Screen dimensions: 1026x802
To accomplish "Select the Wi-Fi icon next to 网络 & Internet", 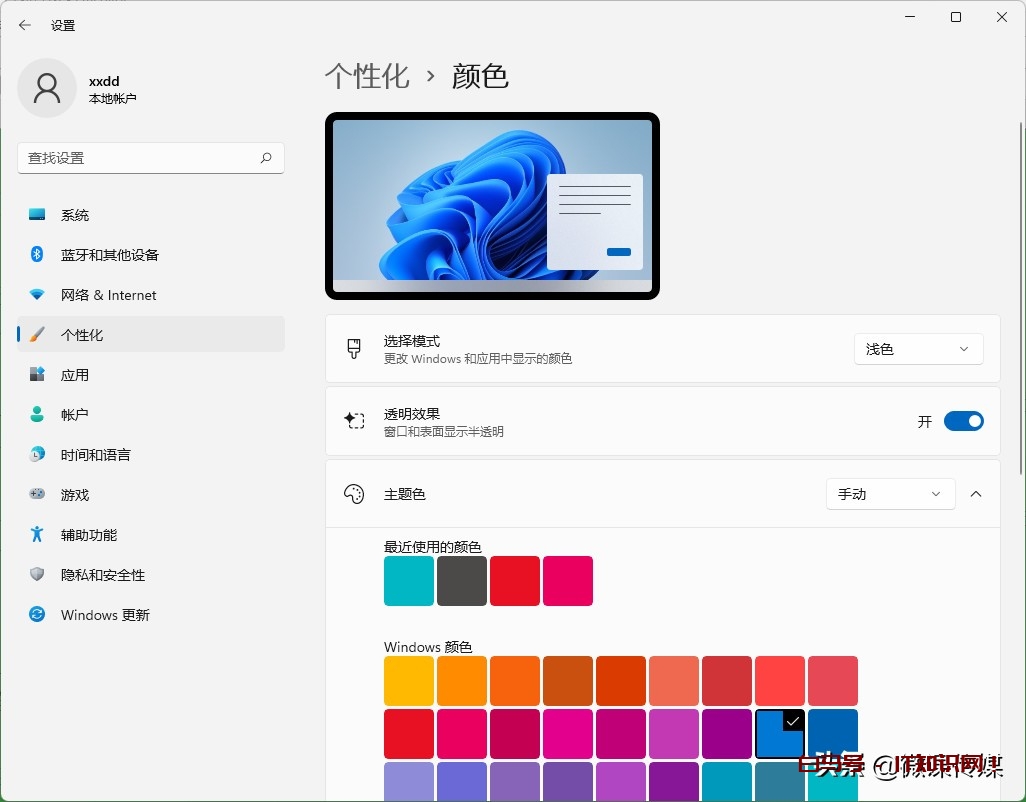I will [x=35, y=295].
